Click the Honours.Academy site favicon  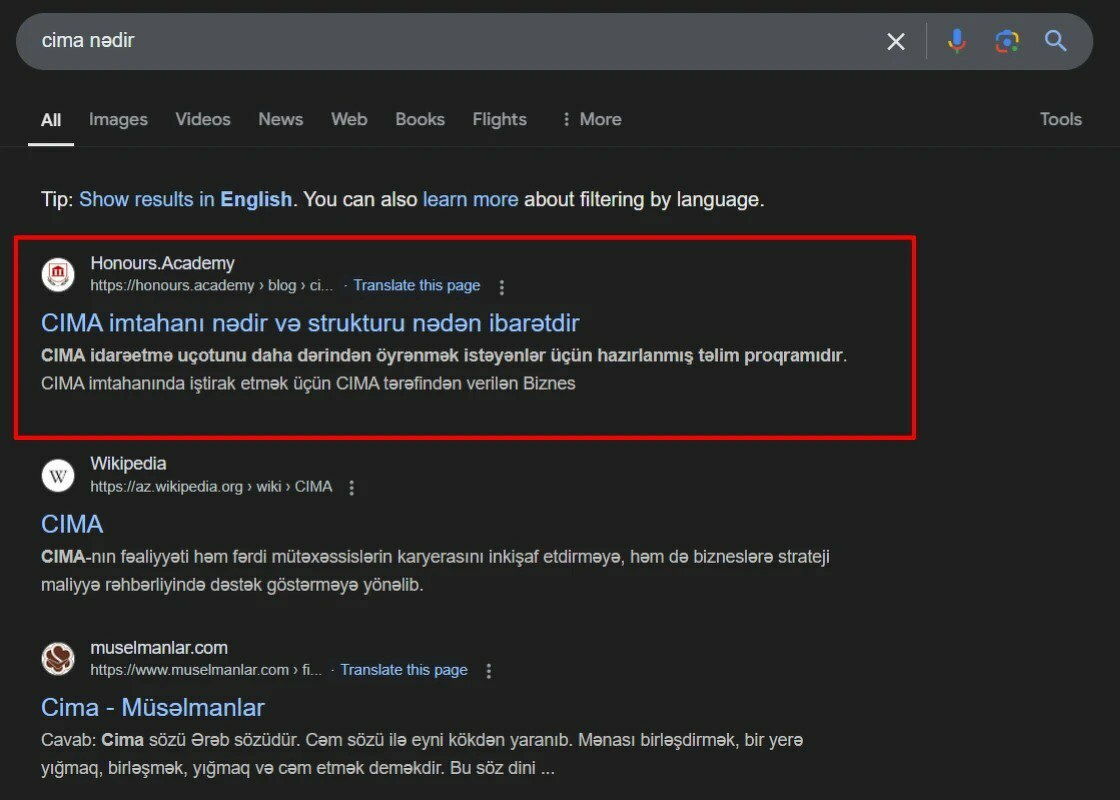click(x=58, y=274)
